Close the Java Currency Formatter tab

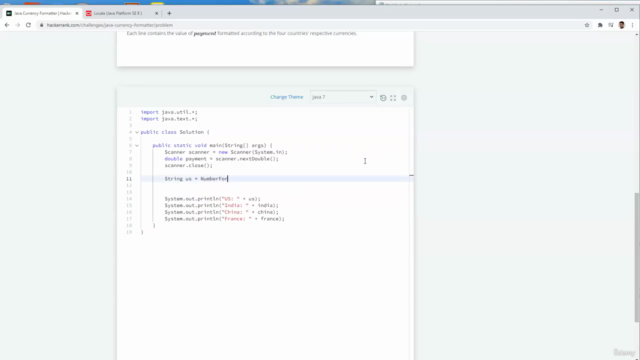click(77, 13)
